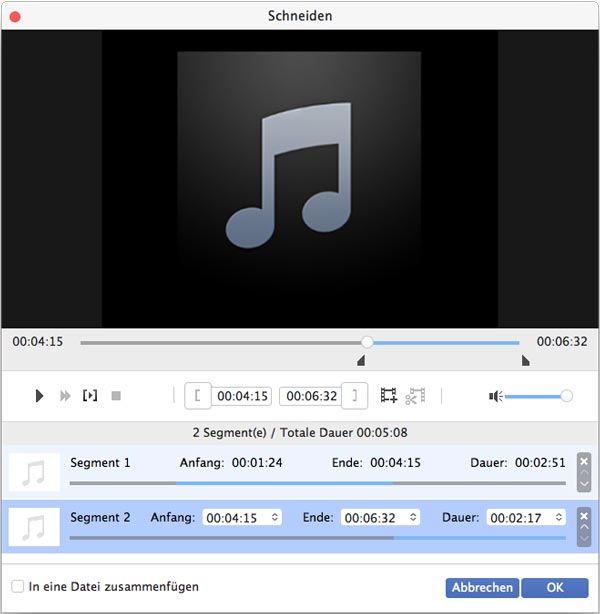Viewport: 600px width, 614px height.
Task: Split segment using the scissors icon
Action: [415, 395]
